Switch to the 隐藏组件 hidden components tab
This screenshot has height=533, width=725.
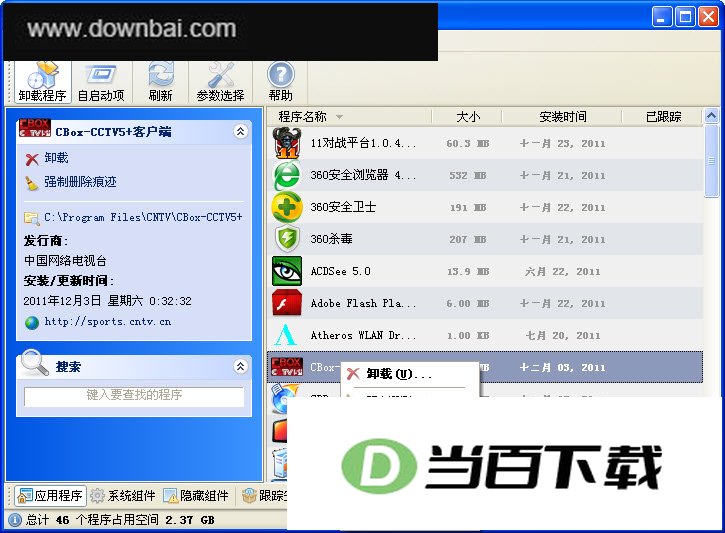point(196,496)
